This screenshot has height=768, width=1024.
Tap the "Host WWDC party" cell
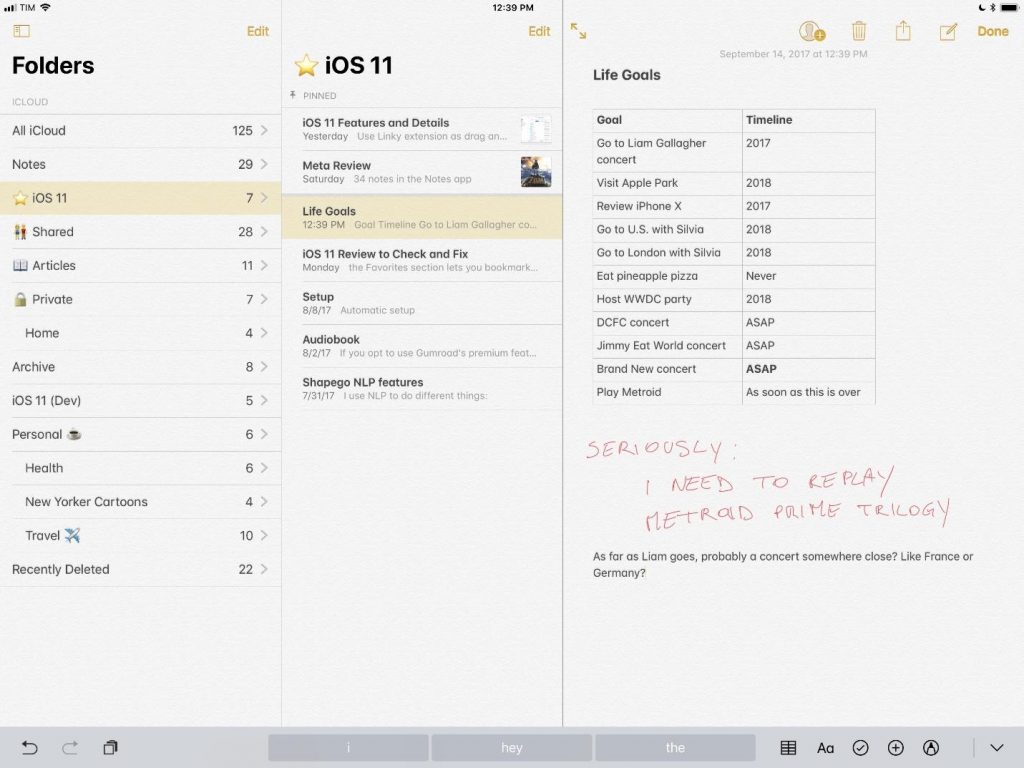667,300
